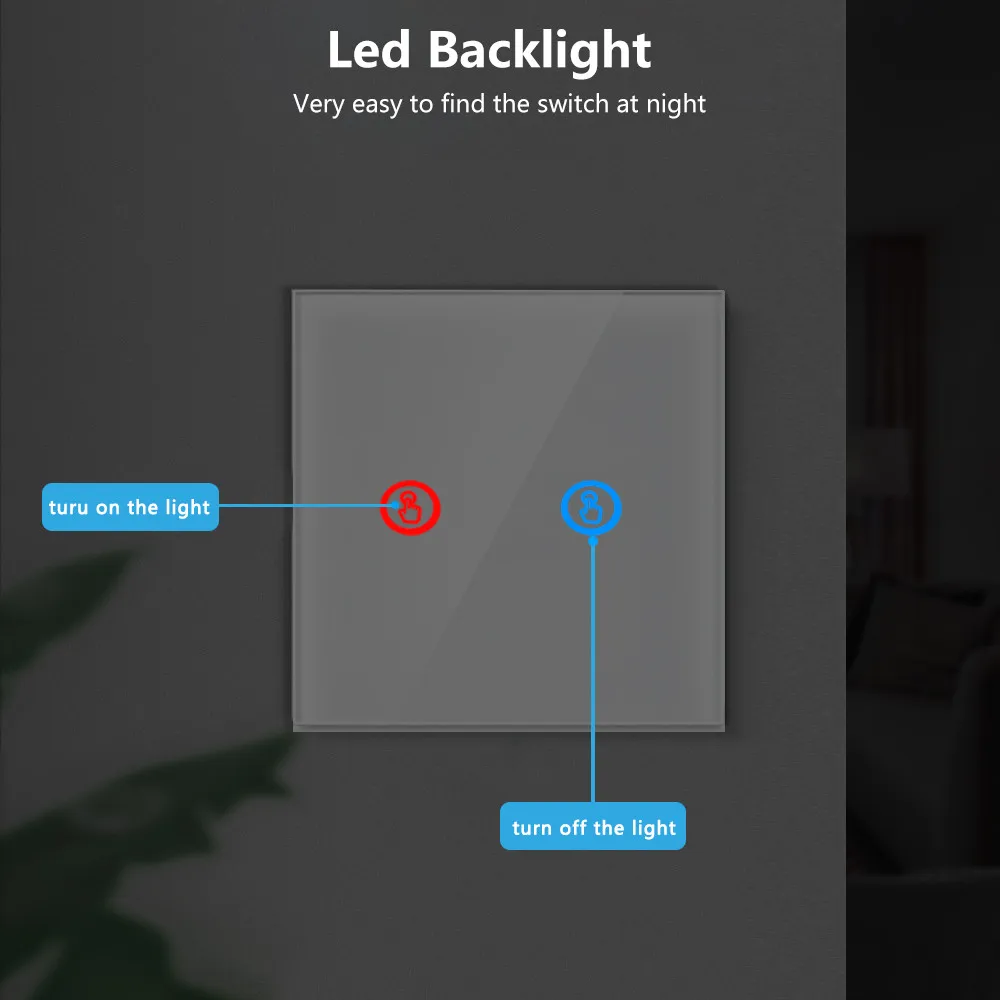This screenshot has width=1000, height=1000.
Task: Click the bottom edge of the switch panel
Action: pyautogui.click(x=508, y=726)
